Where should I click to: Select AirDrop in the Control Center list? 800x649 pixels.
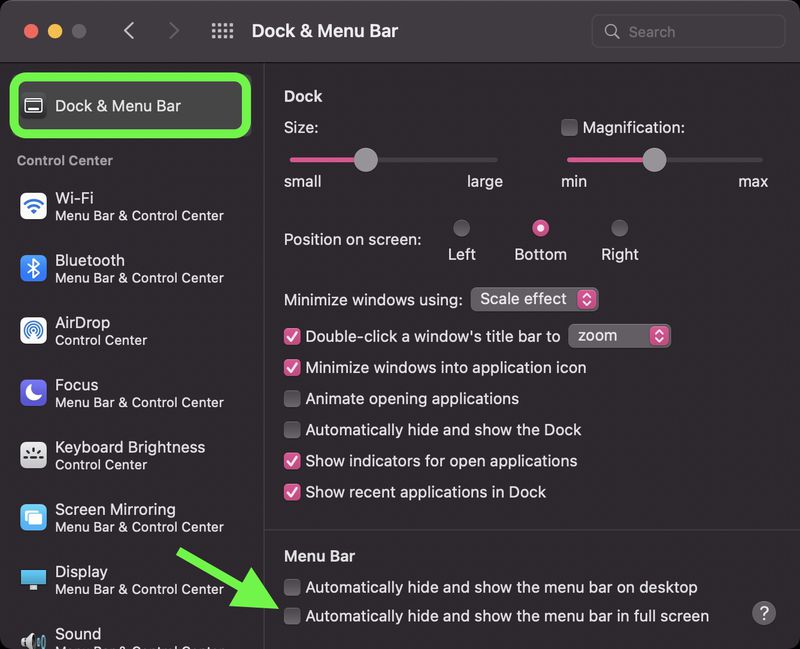80,331
